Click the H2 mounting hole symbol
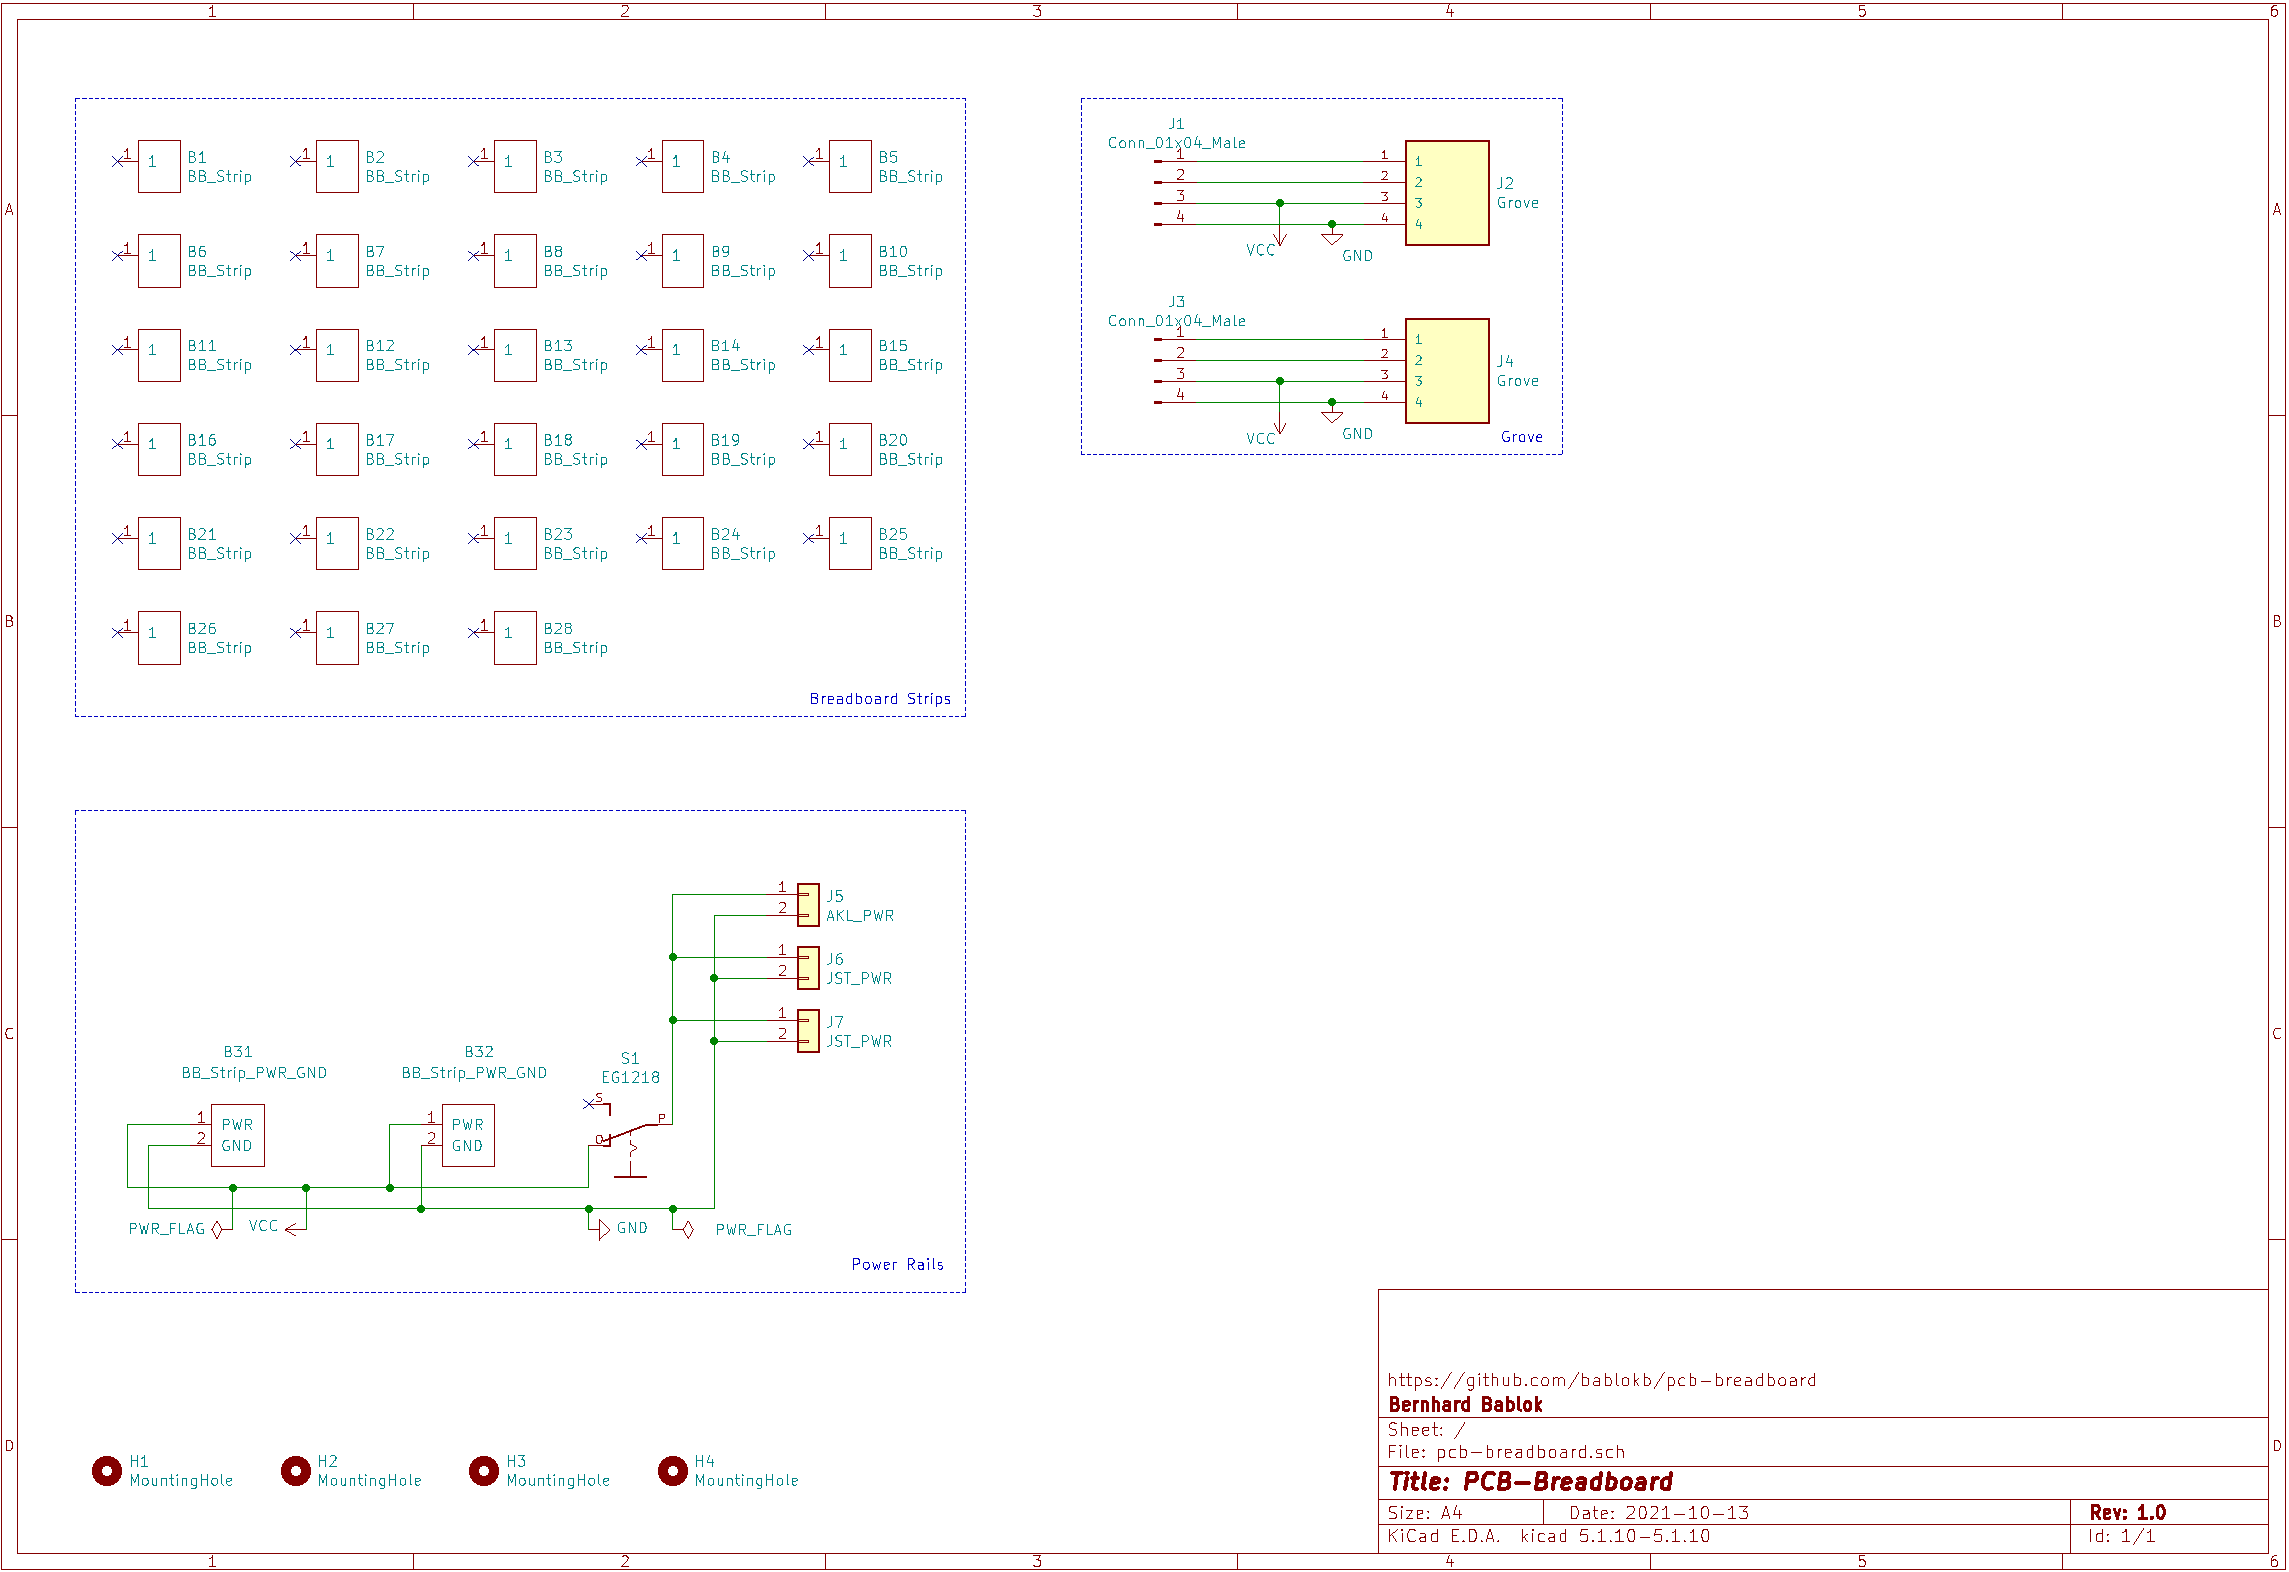2289x1572 pixels. 295,1471
